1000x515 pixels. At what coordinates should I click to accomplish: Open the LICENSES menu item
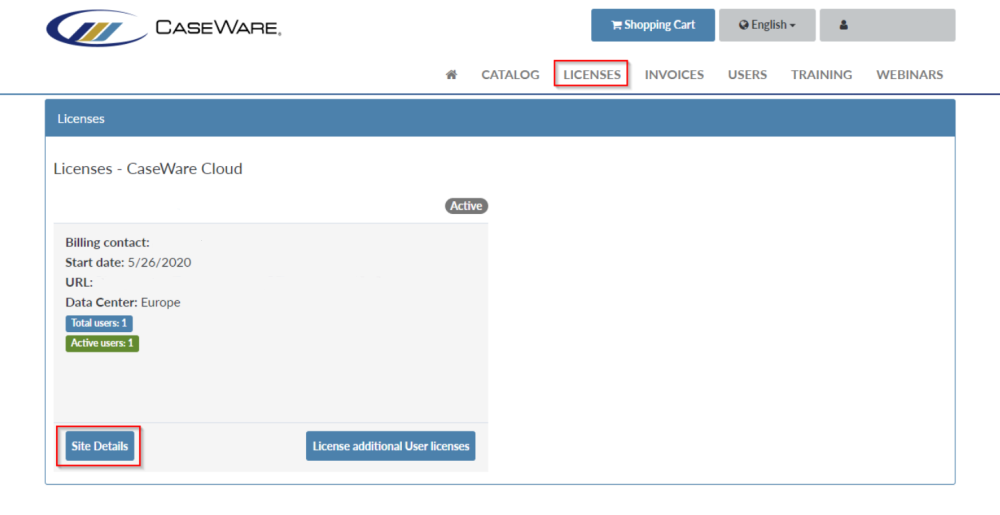point(592,75)
